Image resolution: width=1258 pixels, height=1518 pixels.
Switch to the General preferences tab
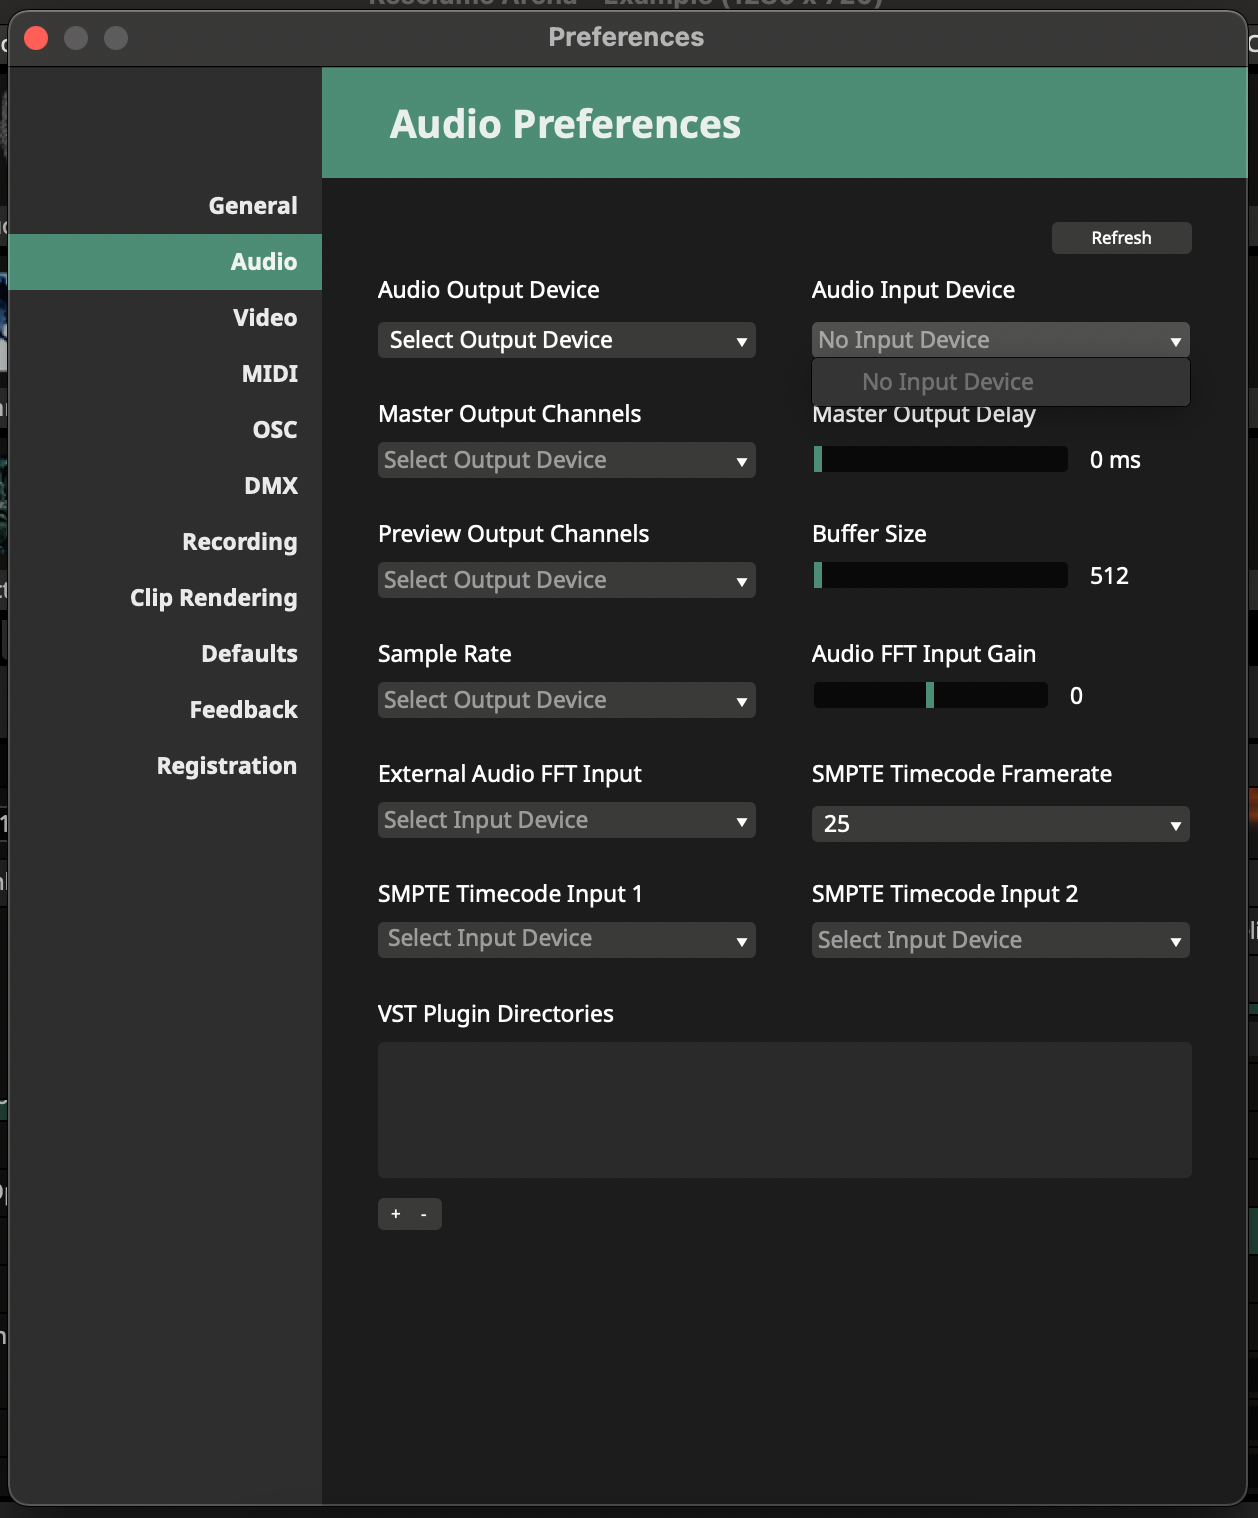(x=253, y=206)
